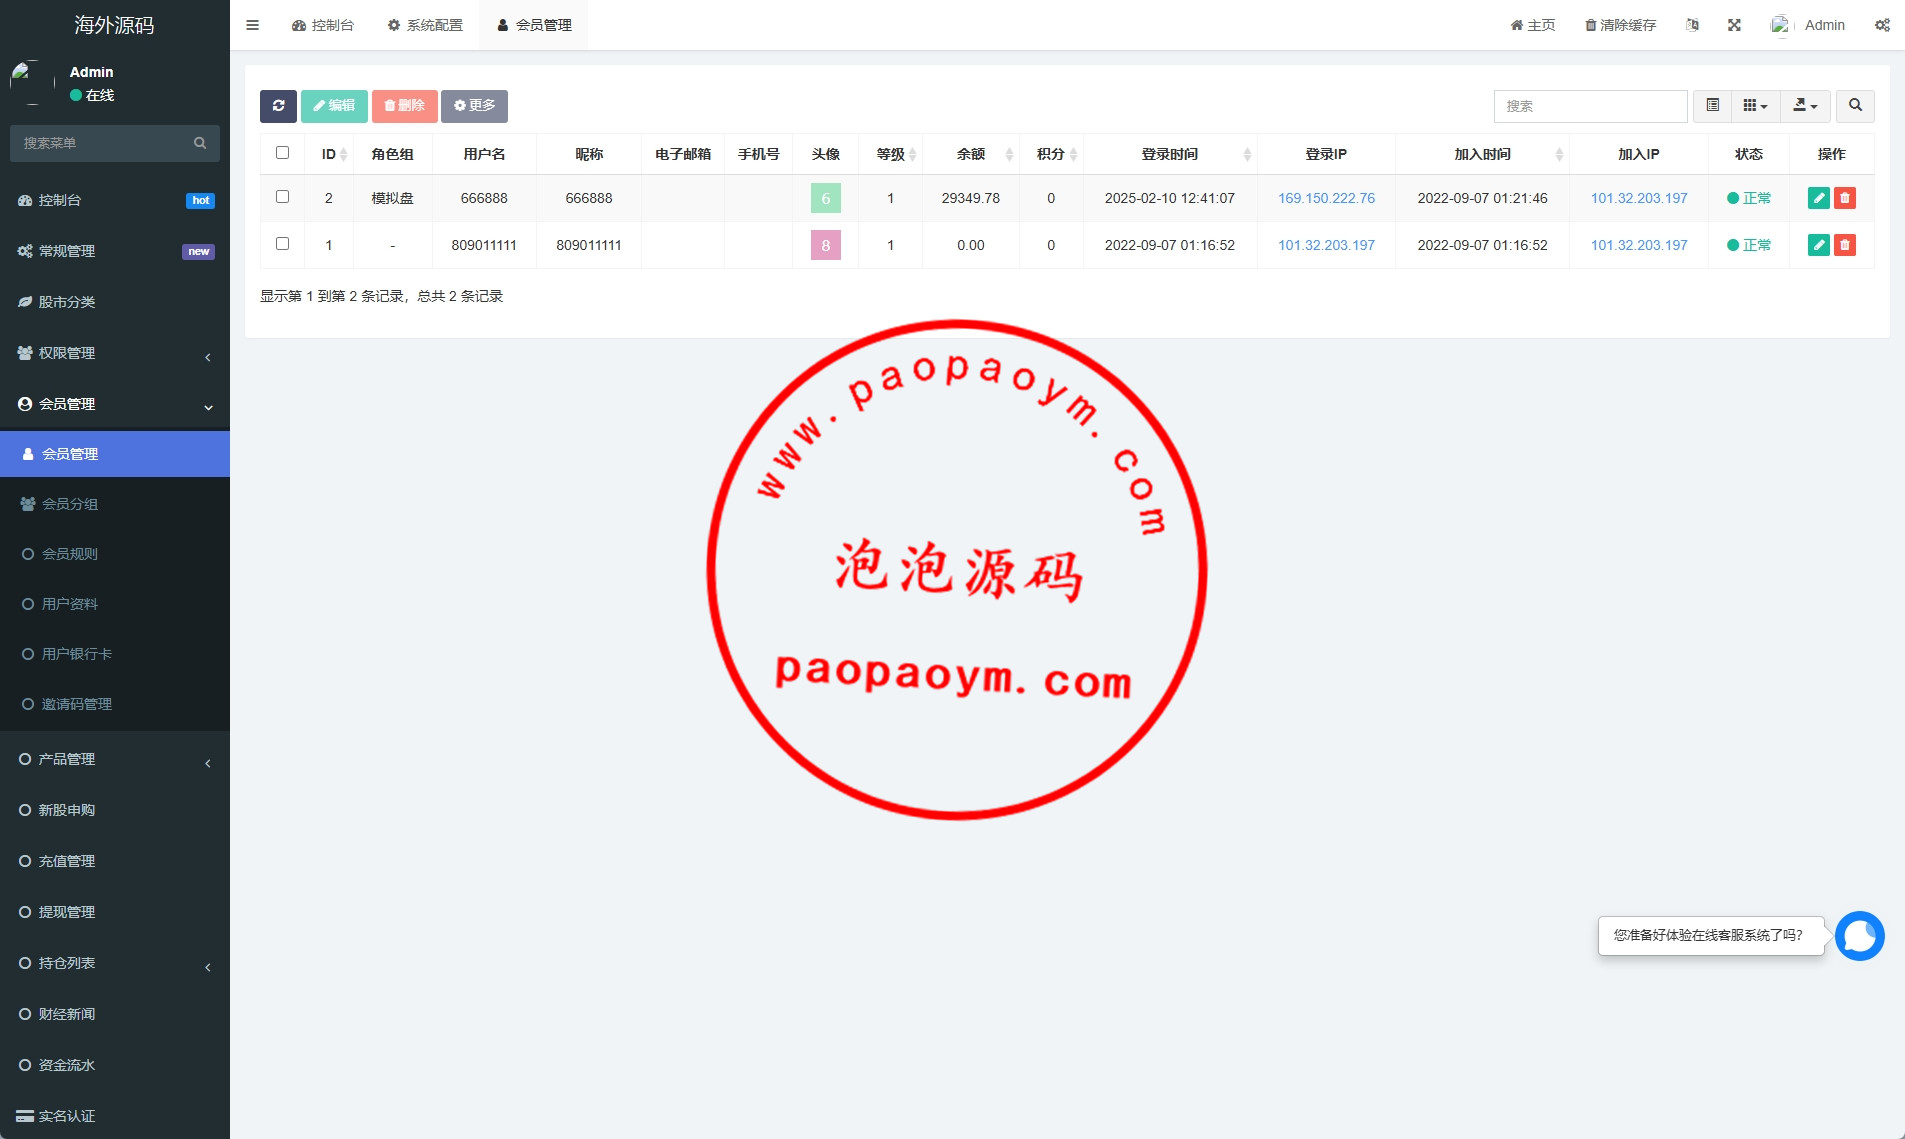Open settings gears icon at top right

[1882, 25]
